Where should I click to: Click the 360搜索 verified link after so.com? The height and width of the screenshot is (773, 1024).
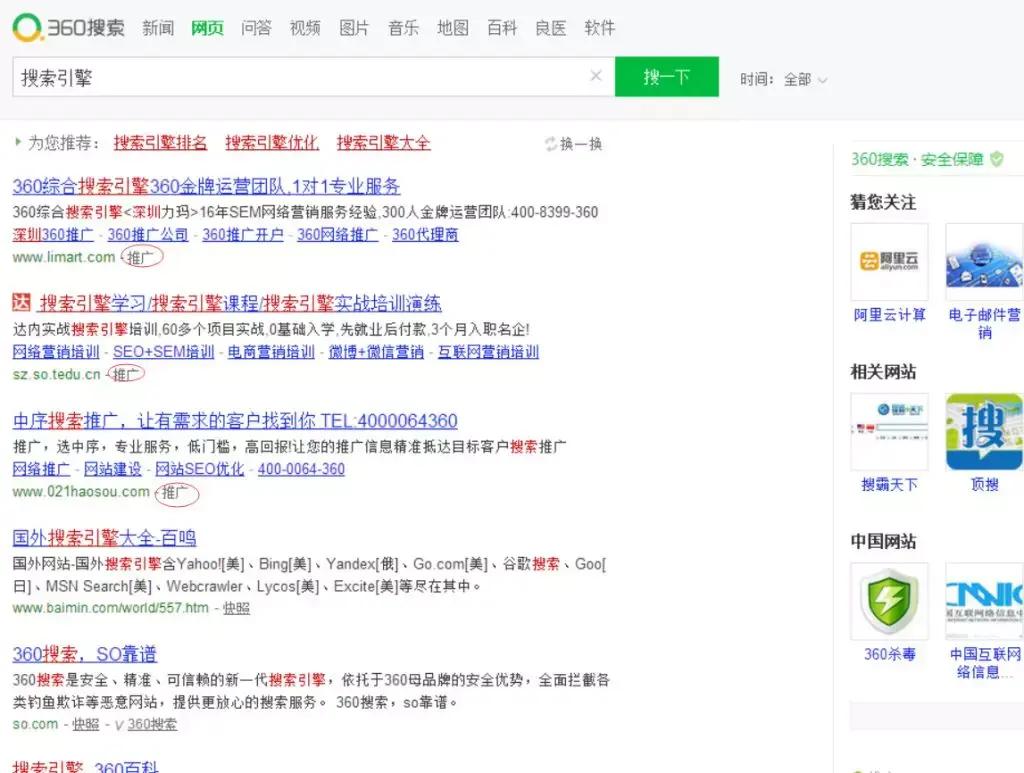pyautogui.click(x=152, y=724)
